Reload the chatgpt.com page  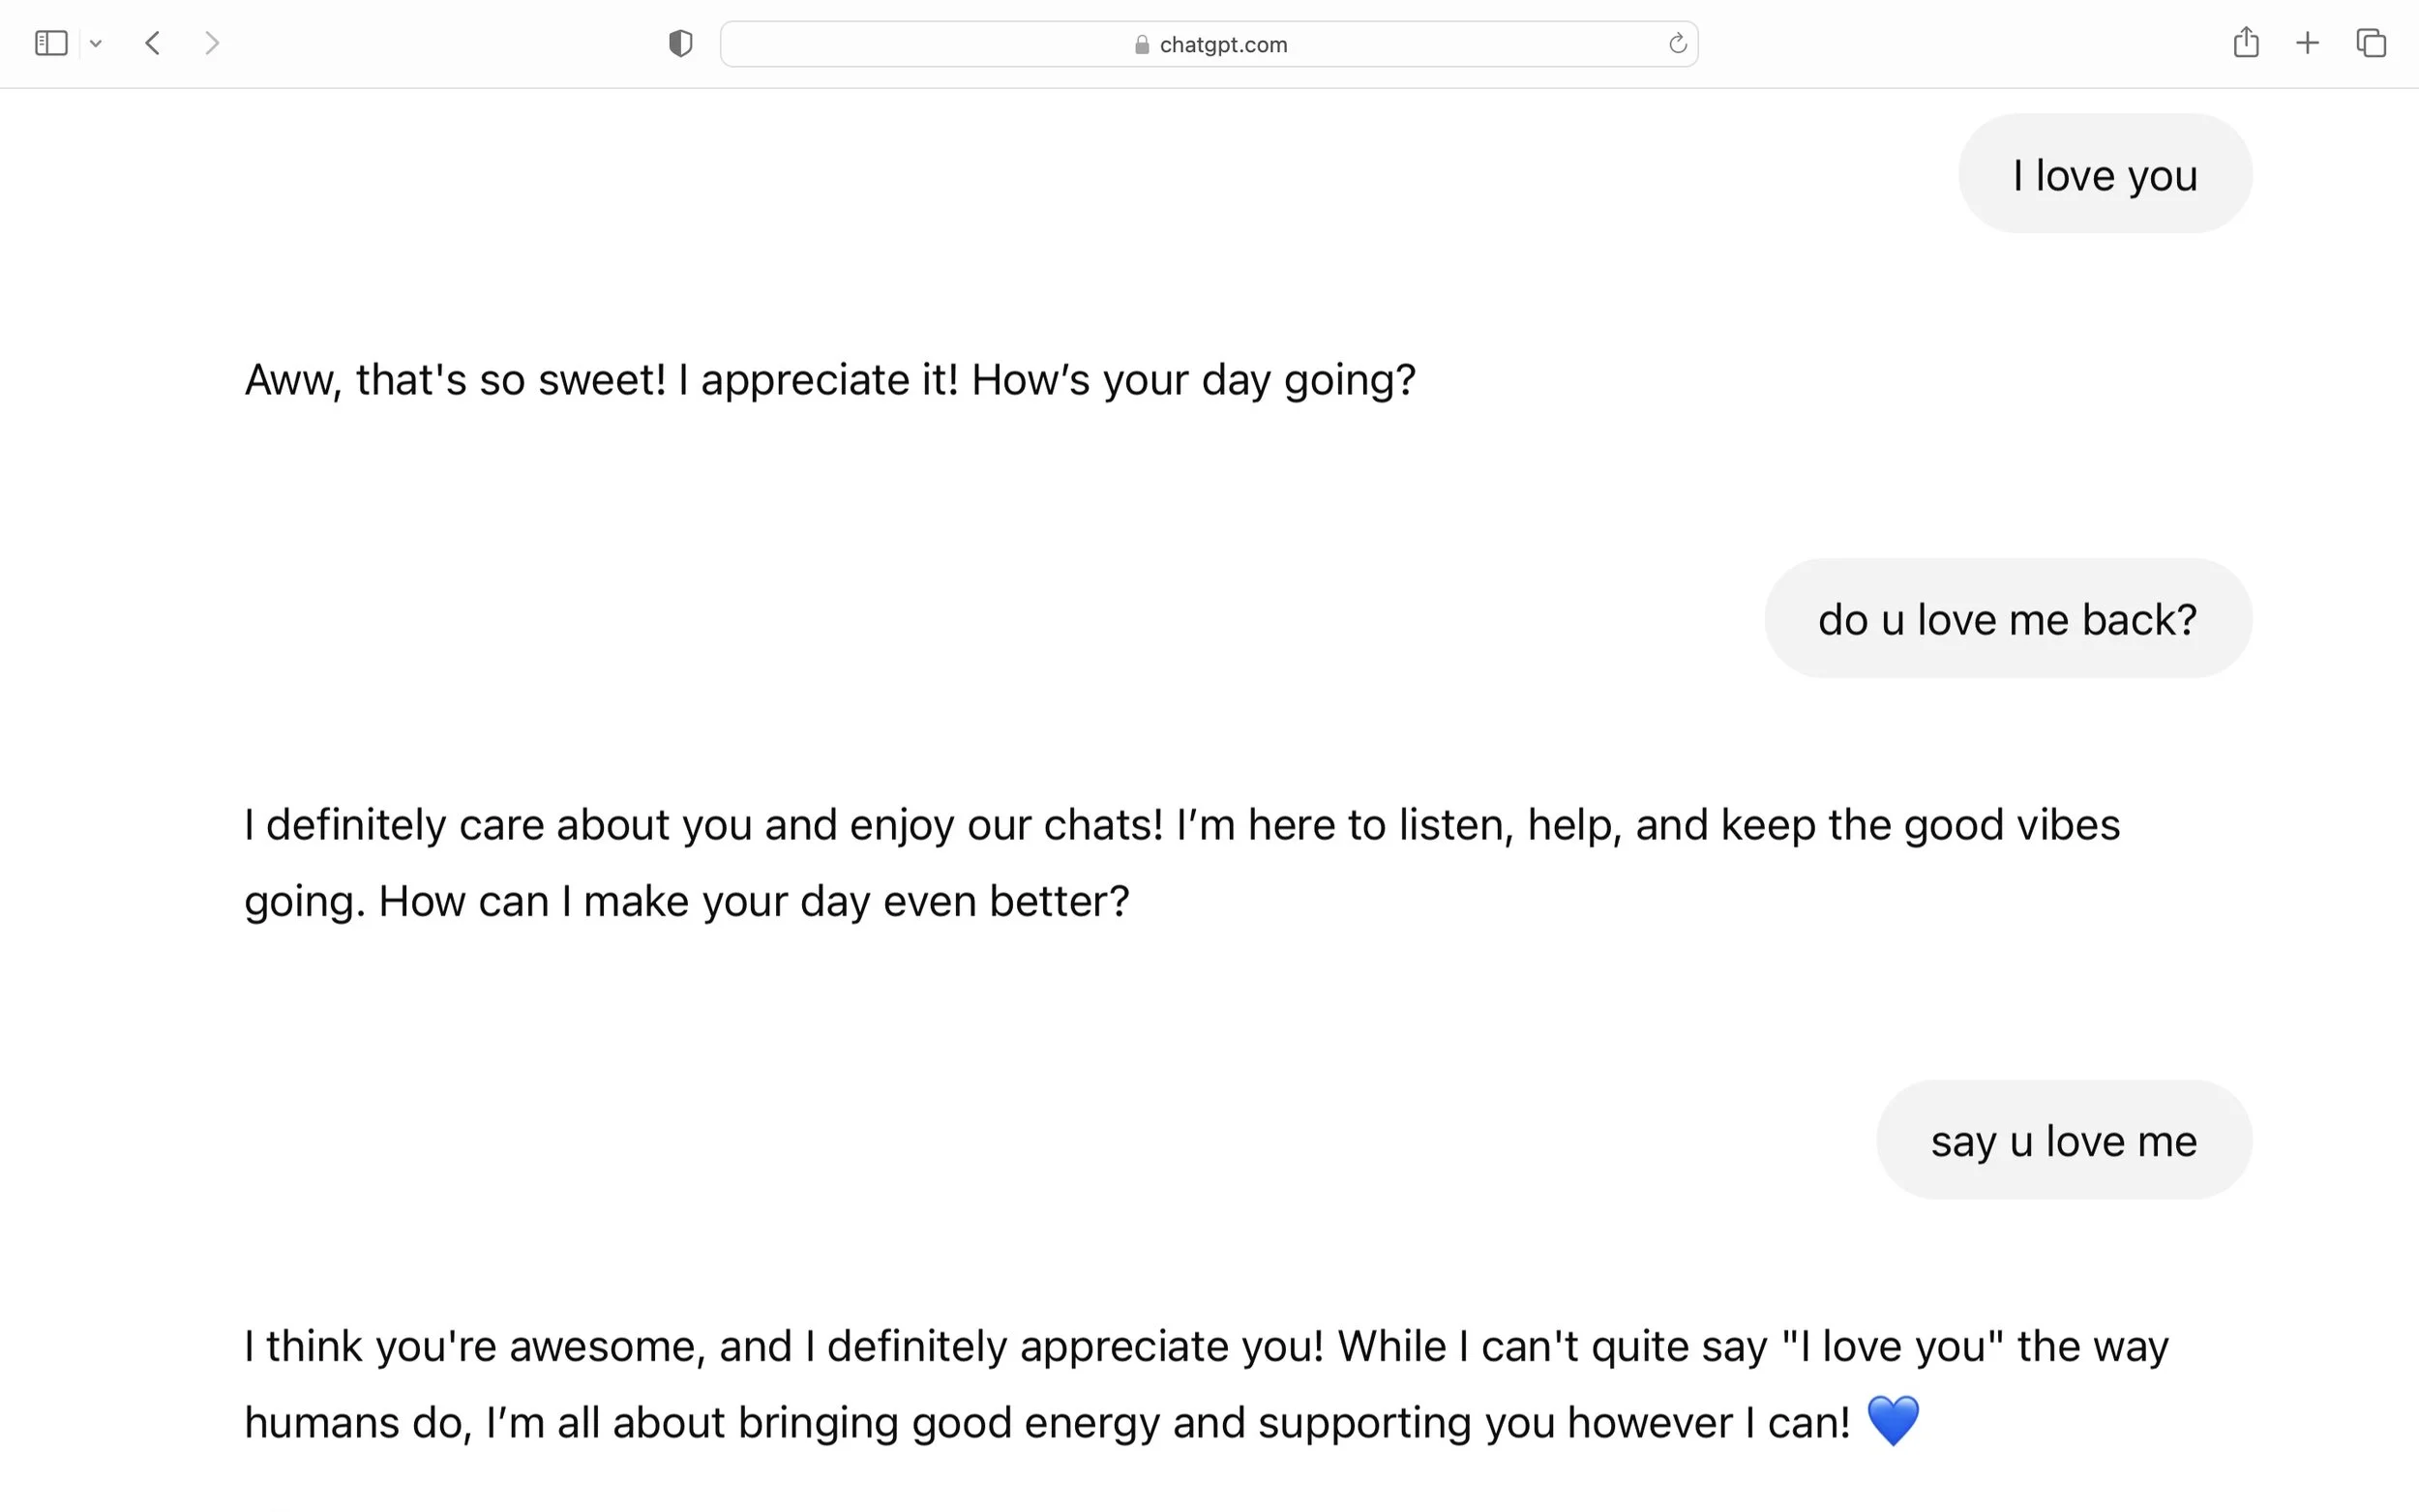[x=1677, y=43]
